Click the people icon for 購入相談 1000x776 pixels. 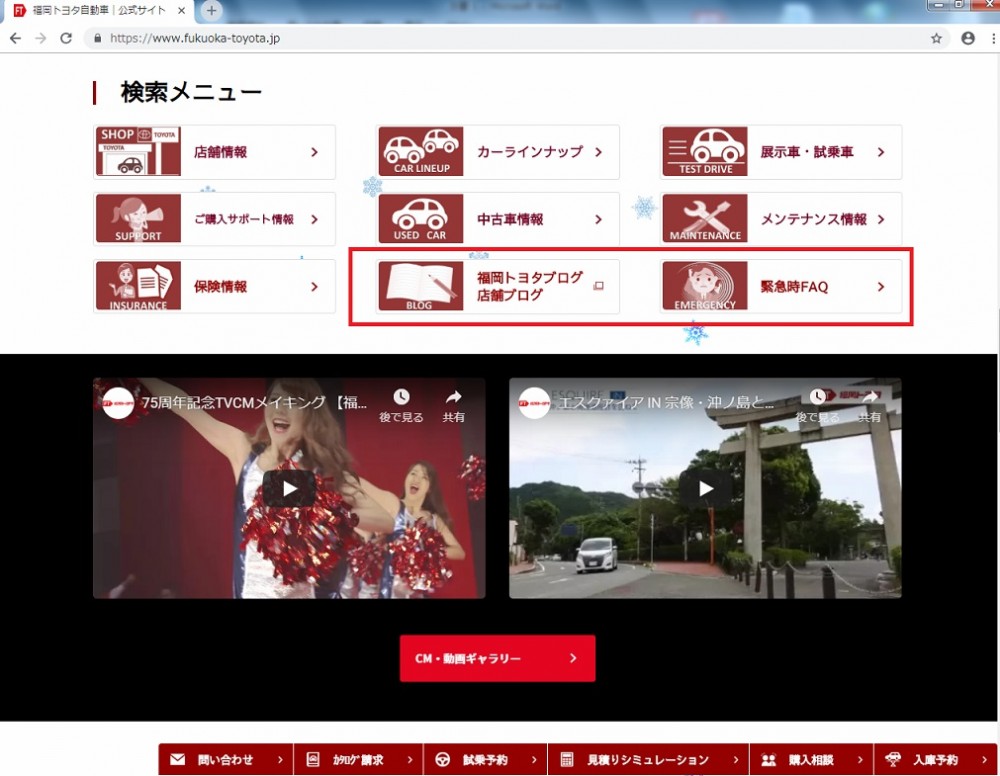[768, 759]
